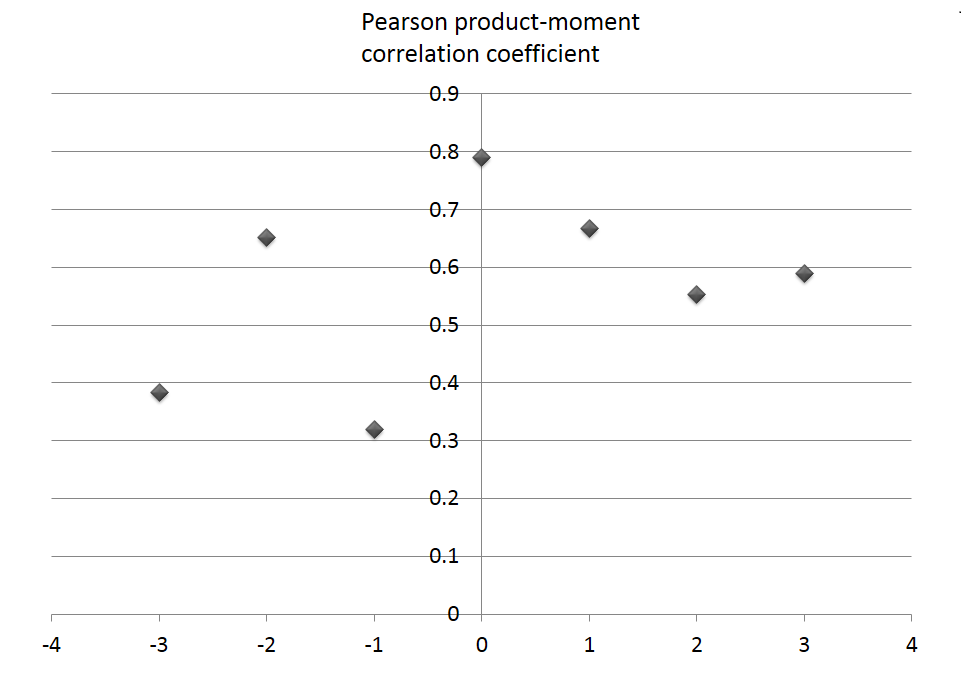Select the data marker at x = -2
This screenshot has width=963, height=676.
point(266,237)
